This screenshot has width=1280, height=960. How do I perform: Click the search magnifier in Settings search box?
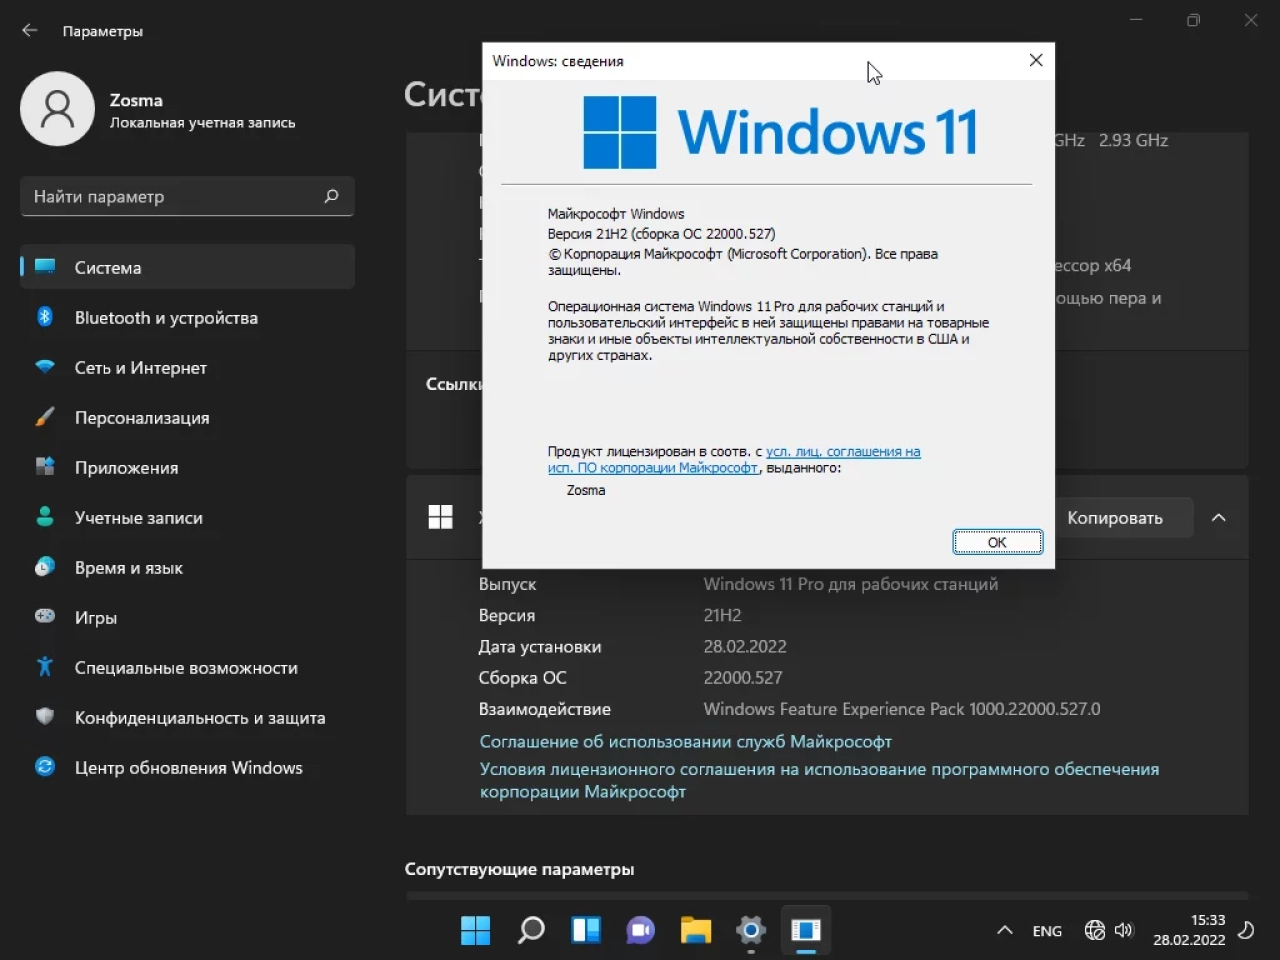332,196
